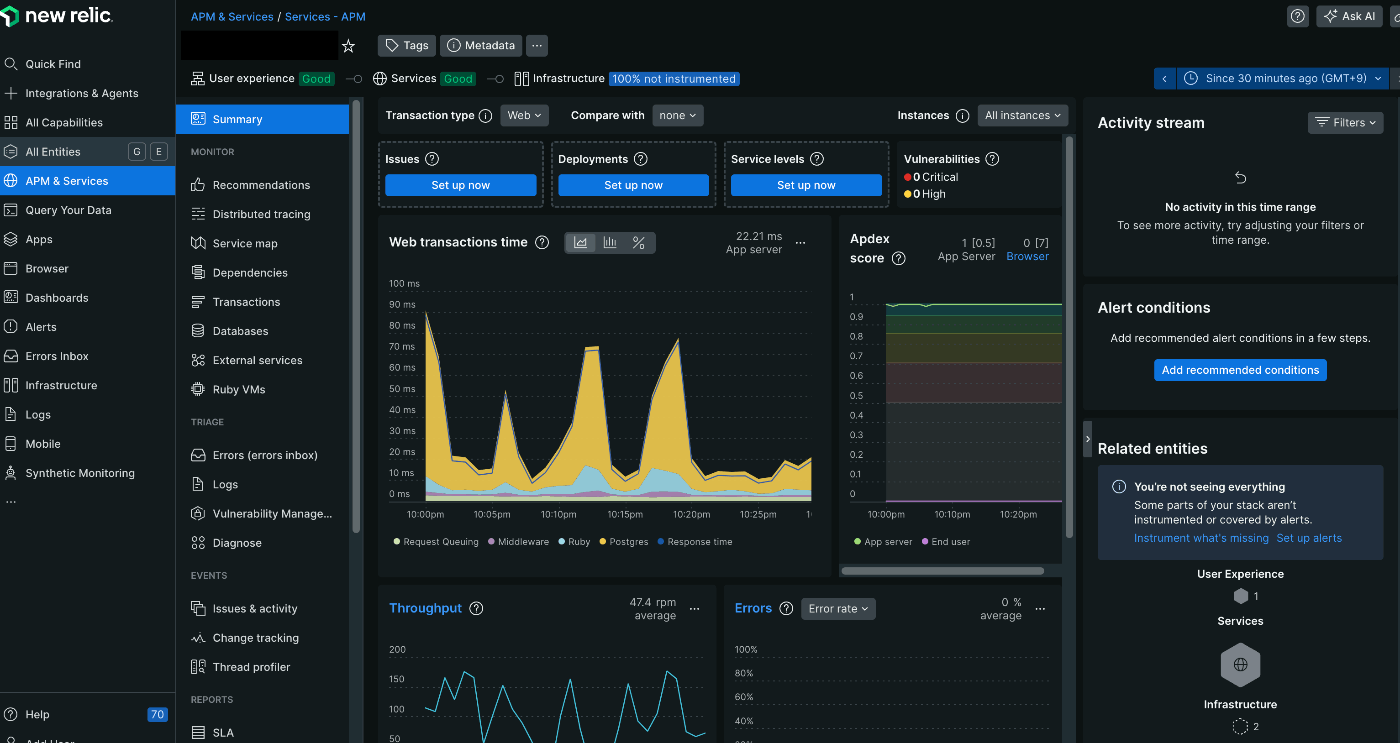Select APM & Services in left nav
The width and height of the screenshot is (1400, 743).
[87, 181]
